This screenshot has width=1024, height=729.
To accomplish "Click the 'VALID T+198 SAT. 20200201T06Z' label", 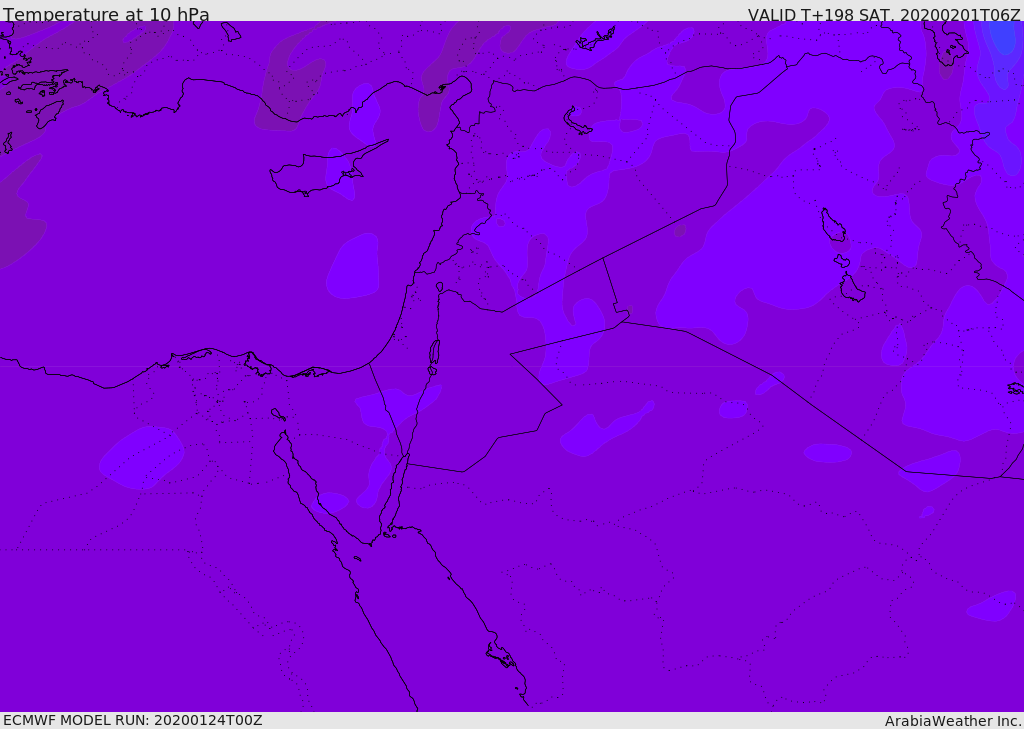I will click(884, 14).
